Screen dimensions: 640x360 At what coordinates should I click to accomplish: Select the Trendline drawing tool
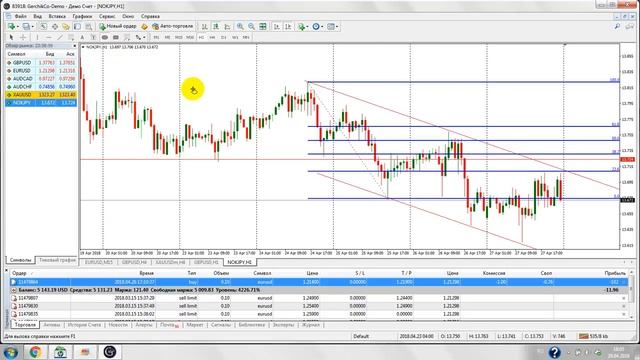coord(60,37)
